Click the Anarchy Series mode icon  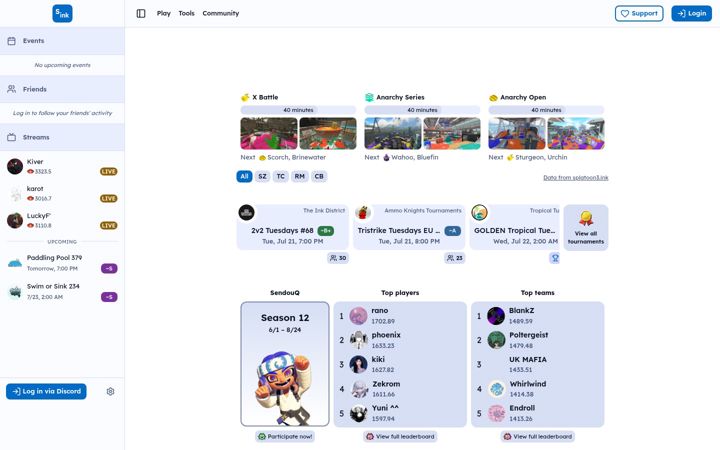[369, 97]
